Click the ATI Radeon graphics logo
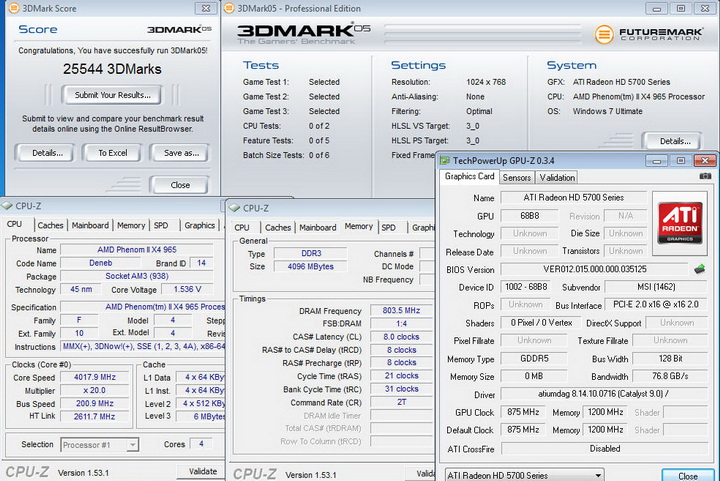 pyautogui.click(x=681, y=222)
